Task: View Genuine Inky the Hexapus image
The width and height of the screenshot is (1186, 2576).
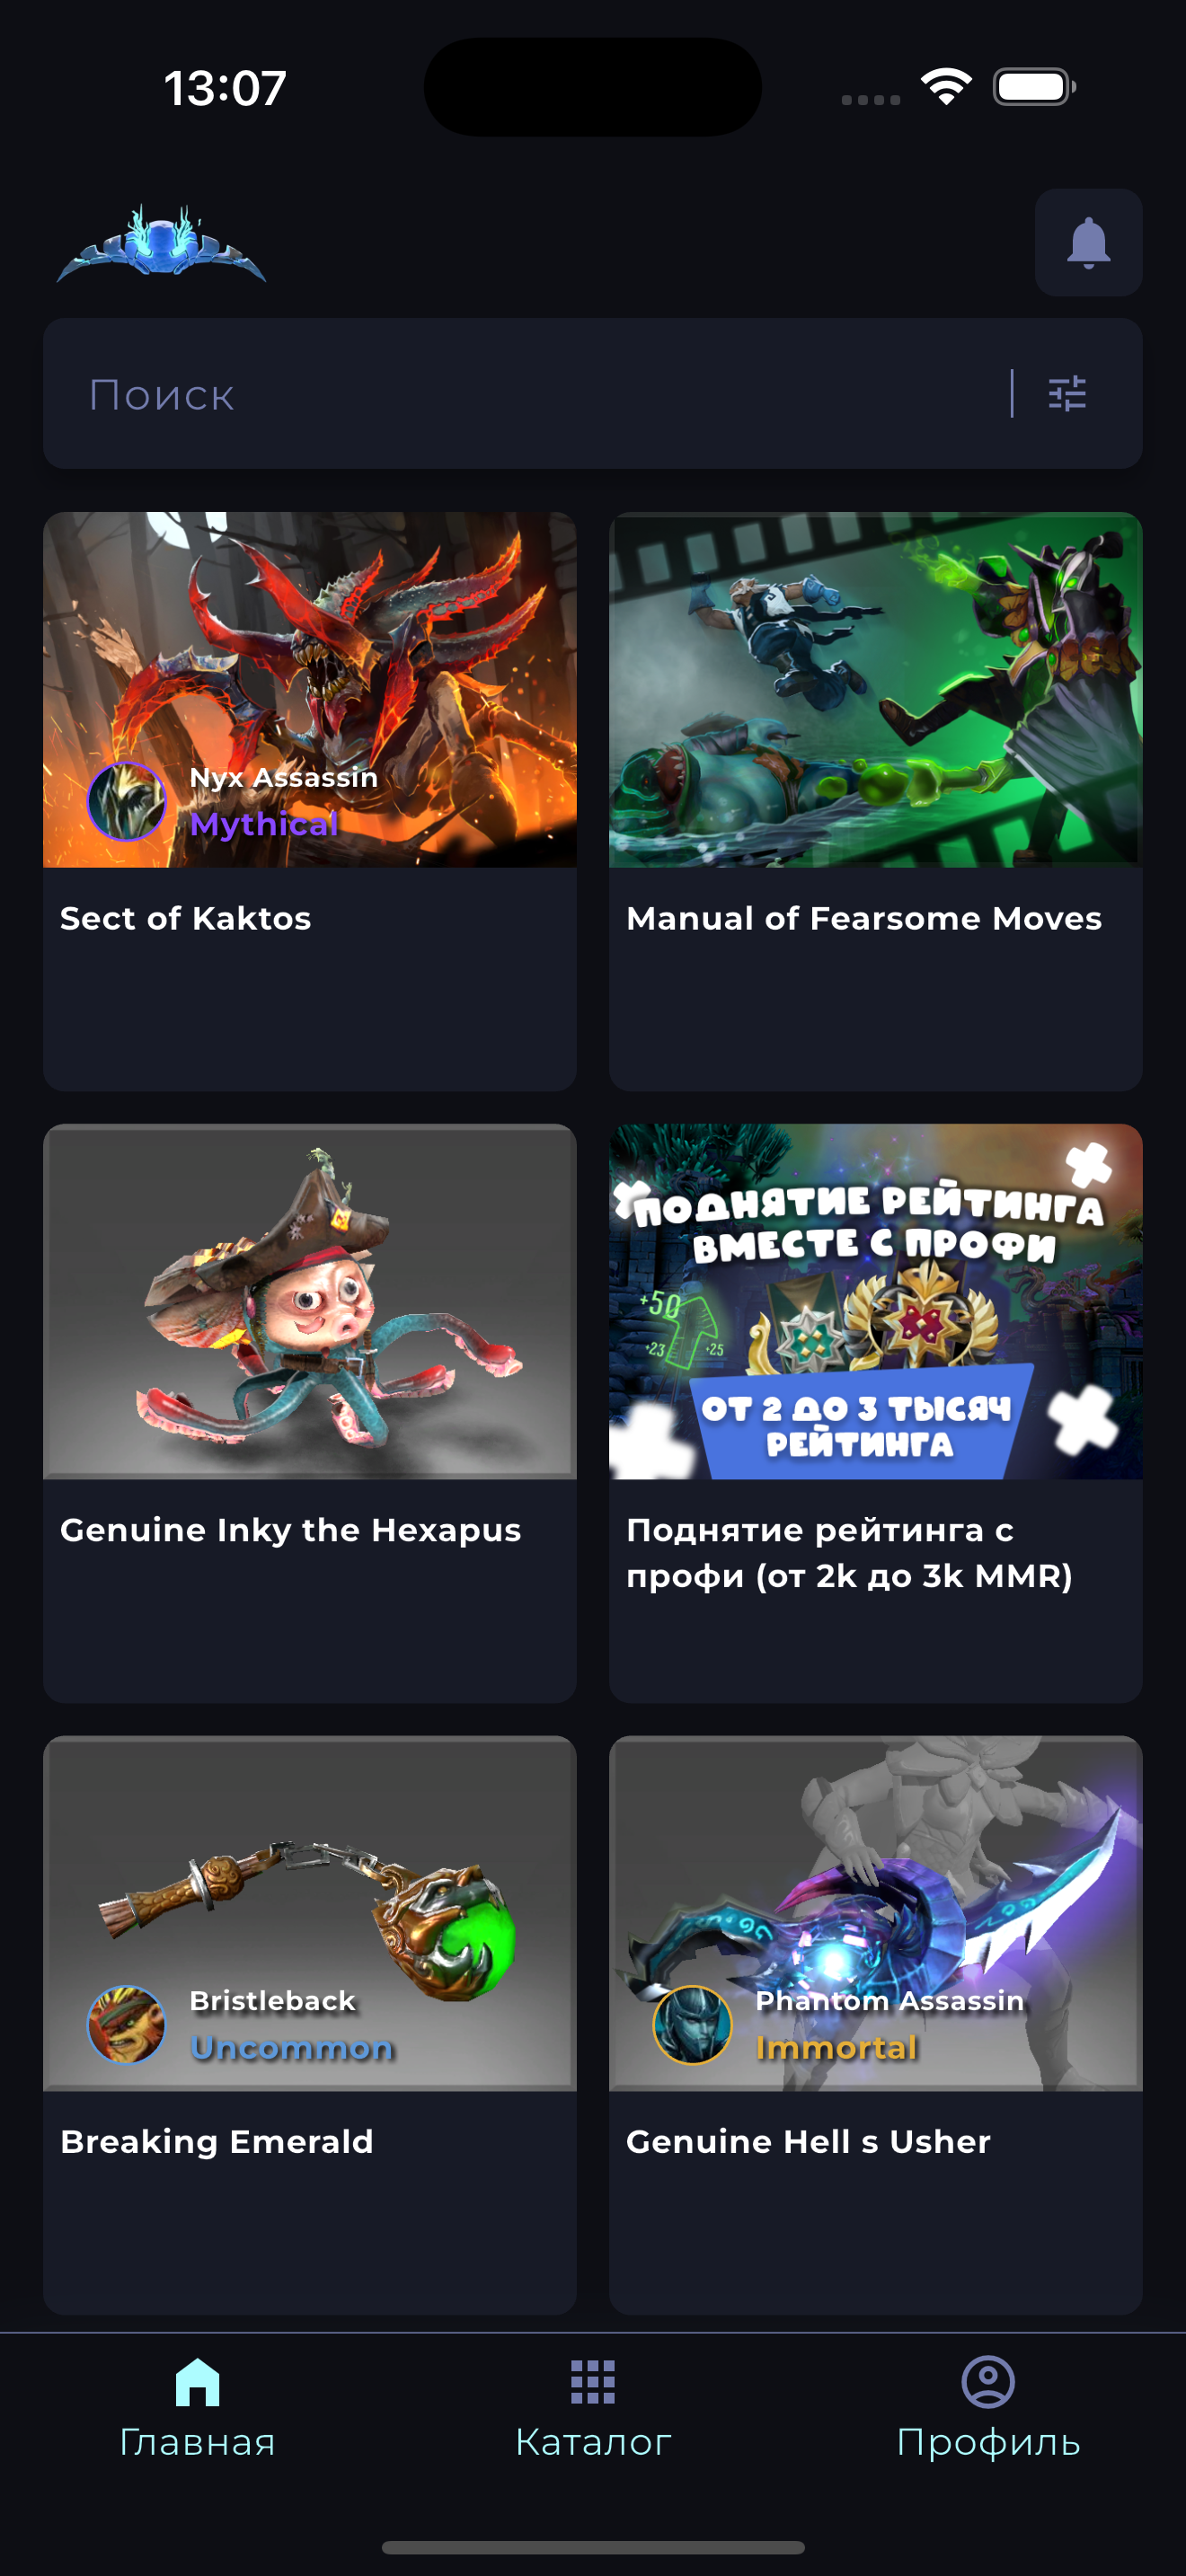Action: [x=309, y=1301]
